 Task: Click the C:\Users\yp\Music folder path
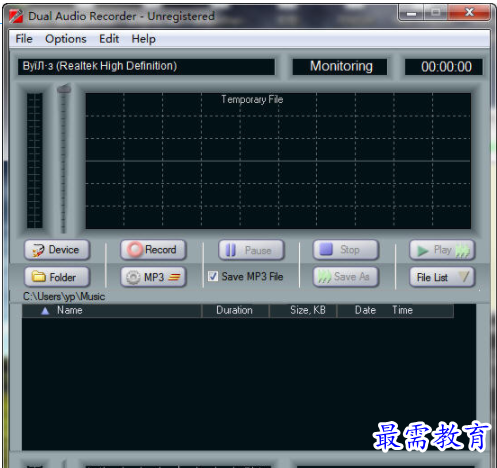64,297
